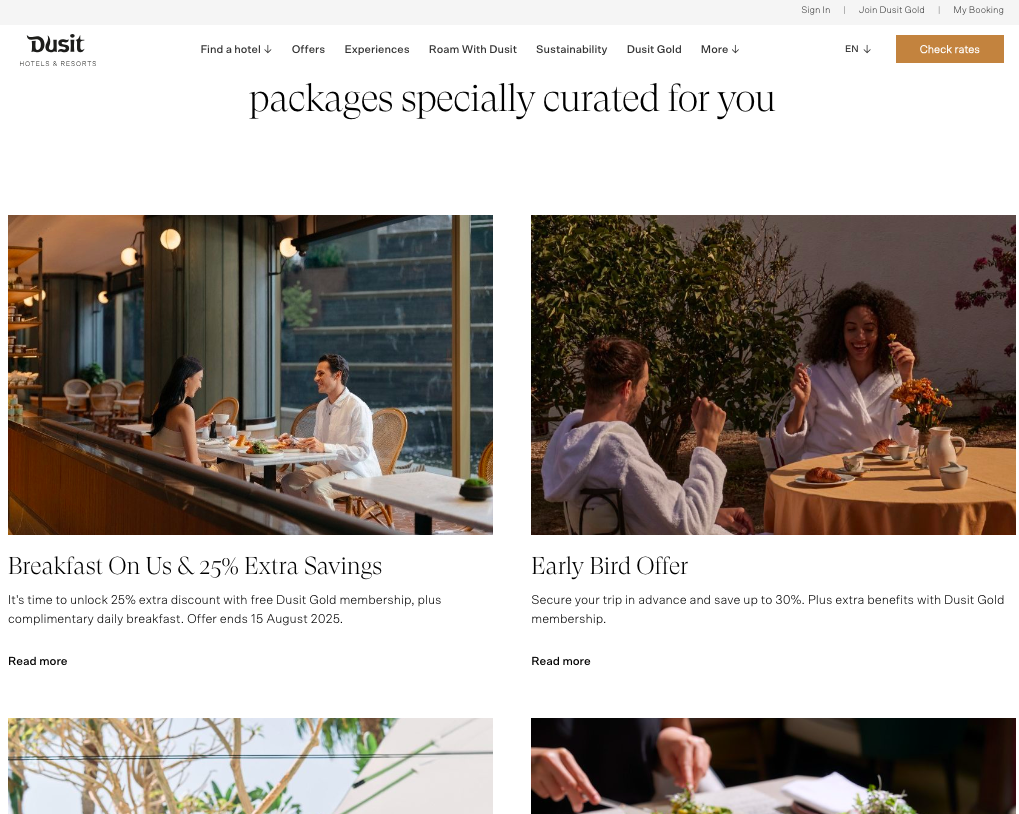Screen dimensions: 1019x814
Task: Click the Dusit Hotels & Resorts logo
Action: tap(58, 50)
